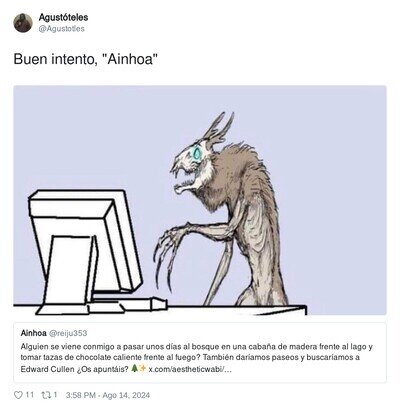The height and width of the screenshot is (409, 400).
Task: Click the pine tree emoji in quote
Action: point(134,369)
